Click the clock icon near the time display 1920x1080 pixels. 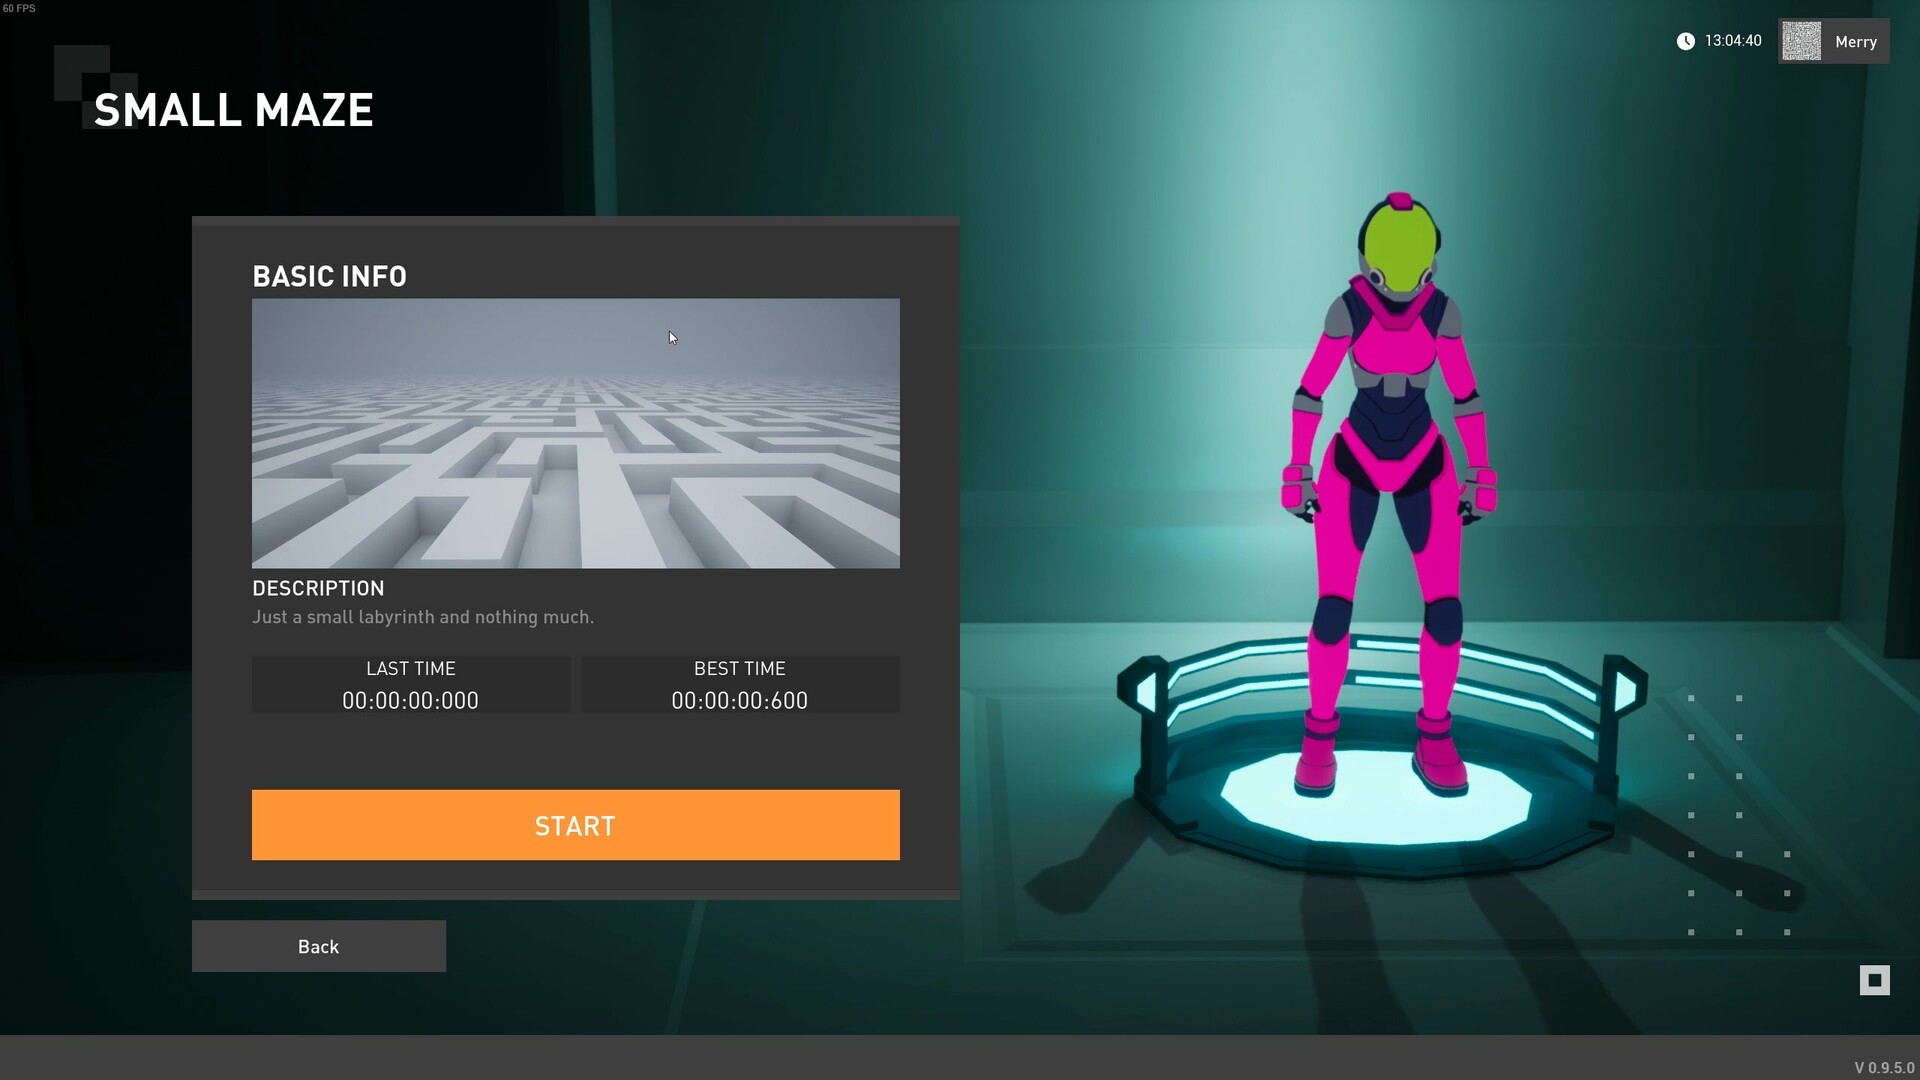point(1685,40)
